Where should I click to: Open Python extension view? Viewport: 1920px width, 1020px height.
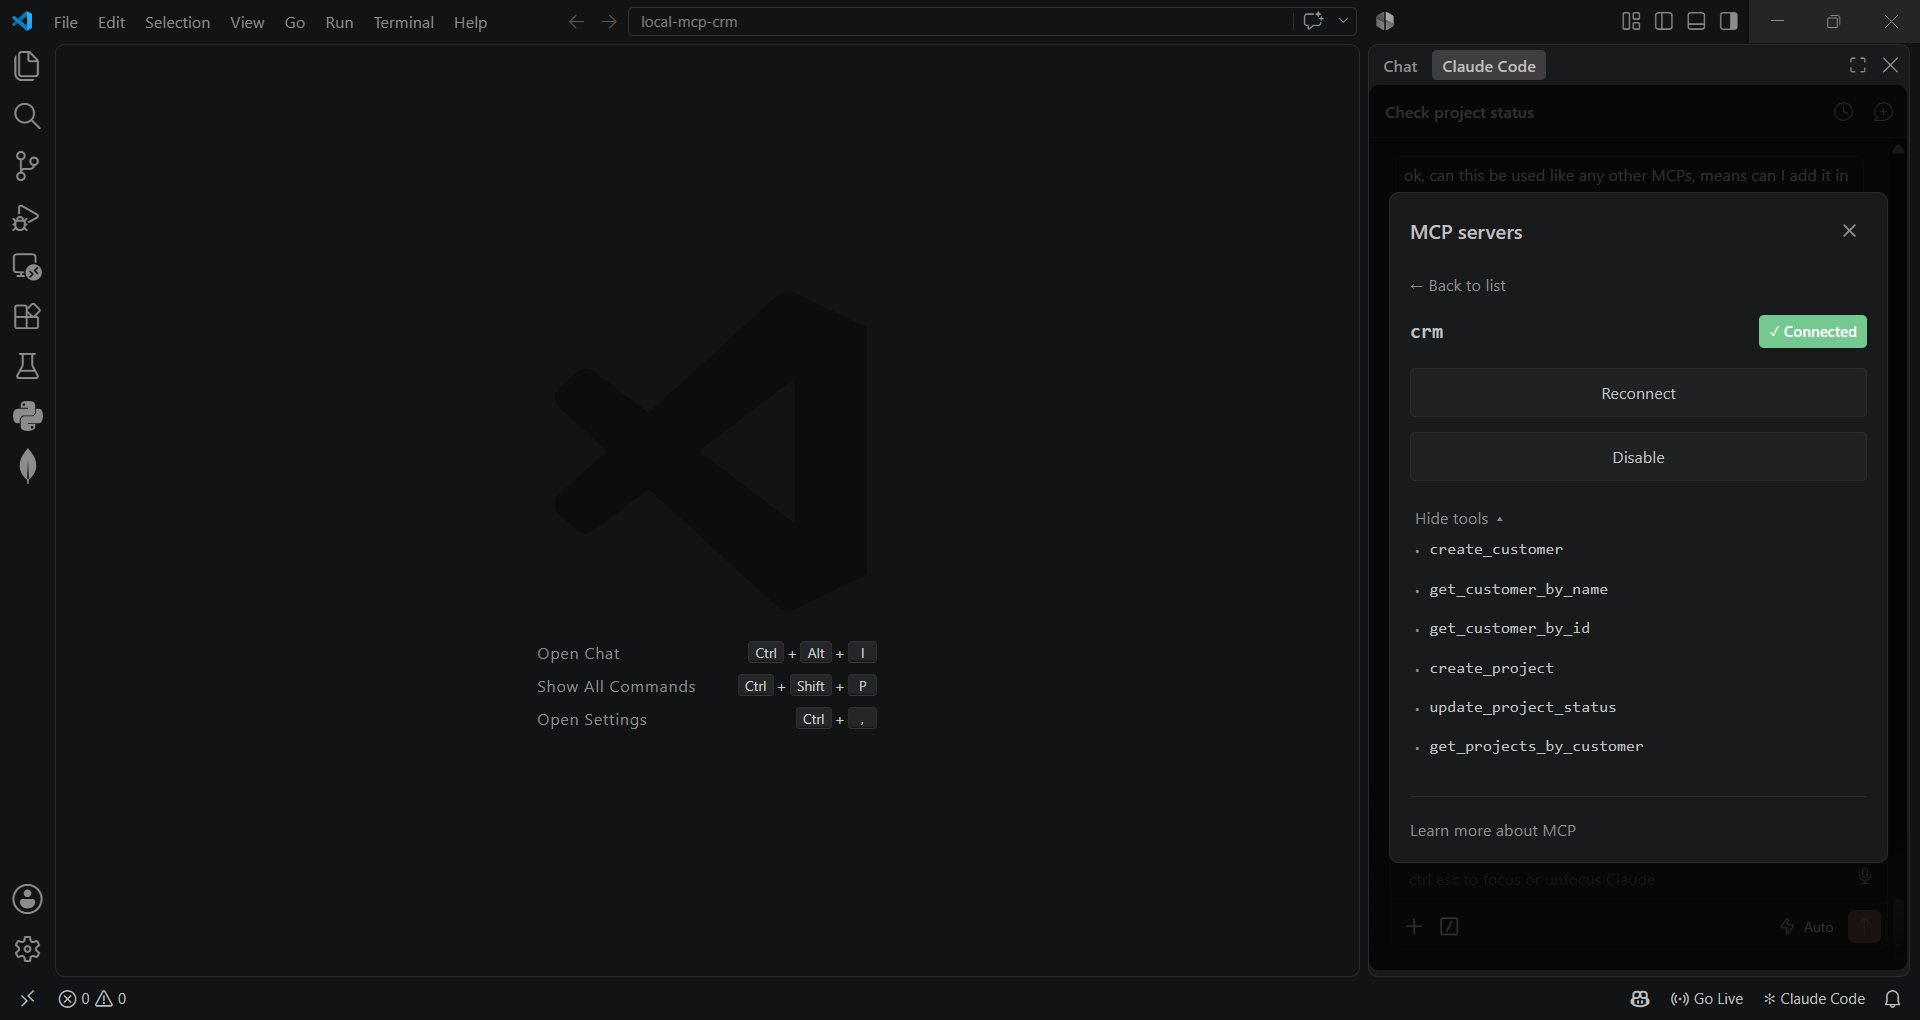point(27,416)
